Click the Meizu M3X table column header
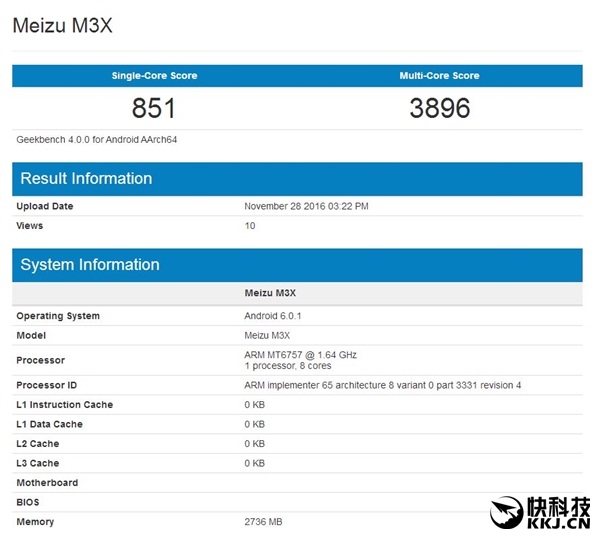This screenshot has height=539, width=600. click(x=271, y=294)
